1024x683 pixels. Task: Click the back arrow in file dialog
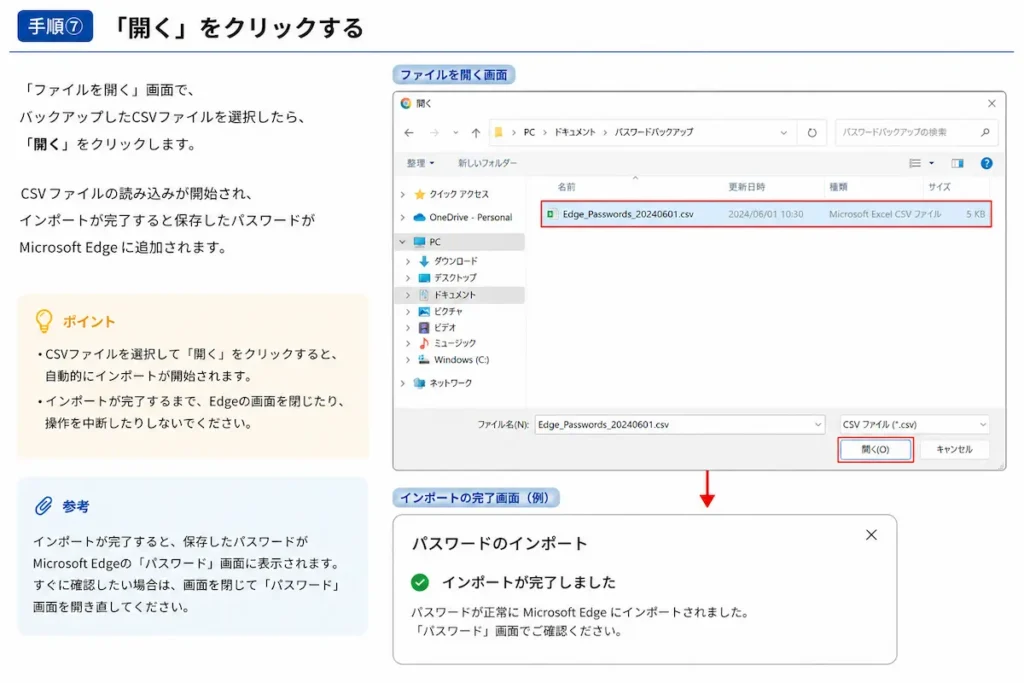pyautogui.click(x=409, y=133)
